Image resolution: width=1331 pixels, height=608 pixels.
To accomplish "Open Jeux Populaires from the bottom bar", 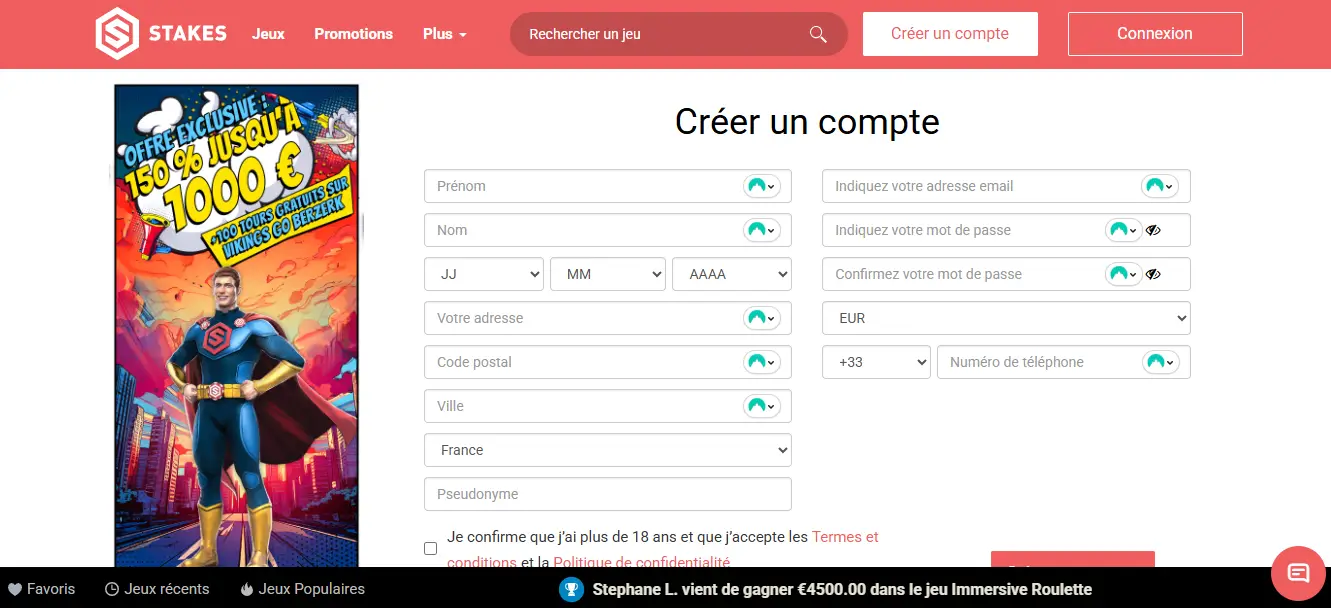I will (302, 589).
